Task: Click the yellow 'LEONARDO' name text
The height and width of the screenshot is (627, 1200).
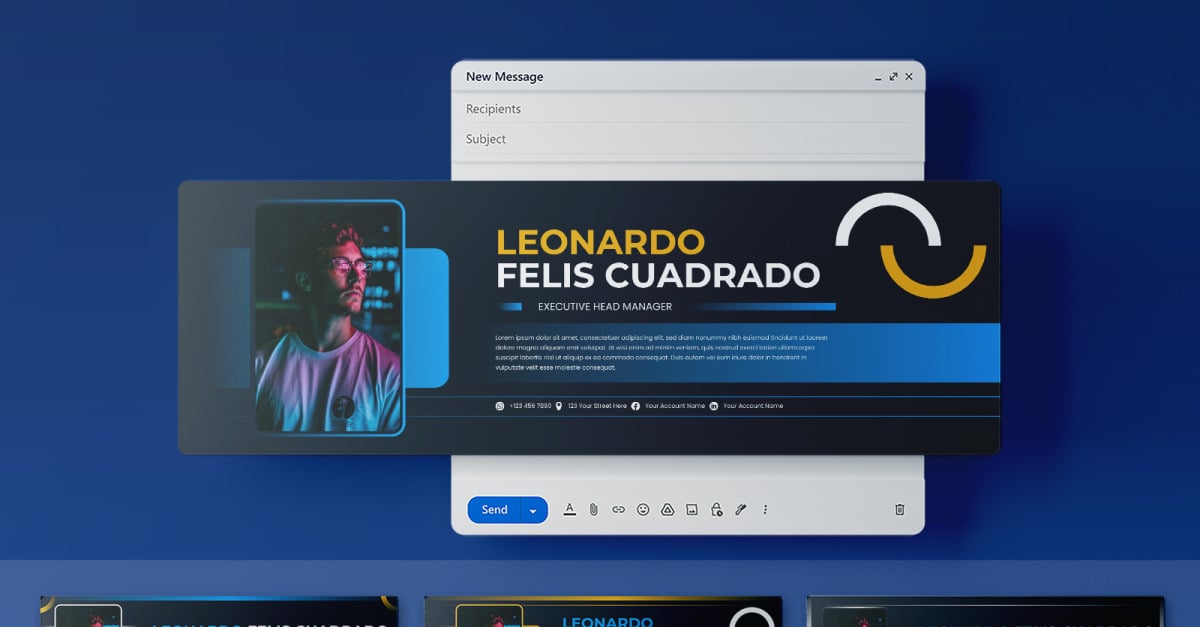Action: tap(601, 242)
